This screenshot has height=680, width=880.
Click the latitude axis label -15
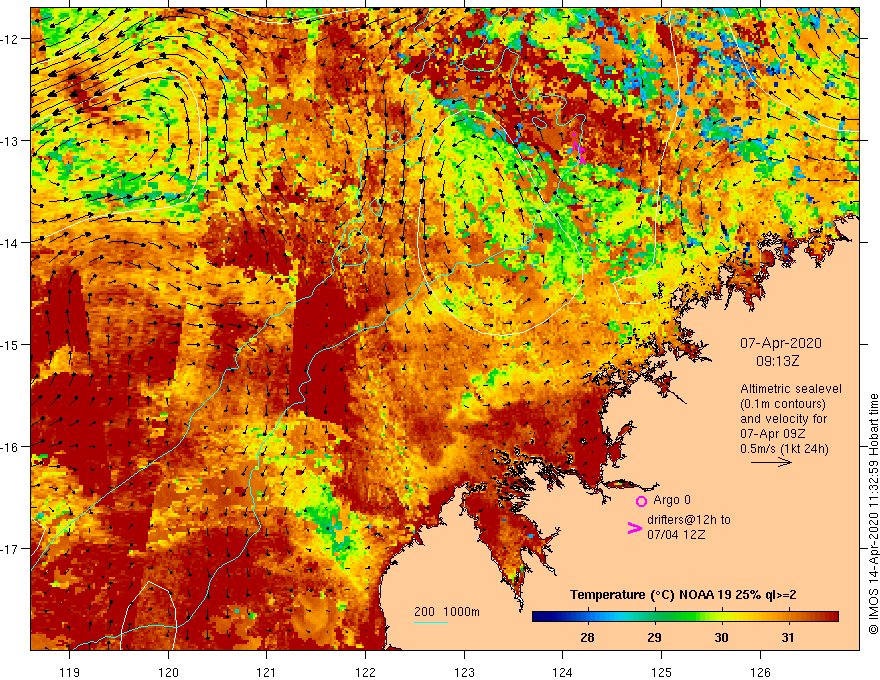coord(11,345)
